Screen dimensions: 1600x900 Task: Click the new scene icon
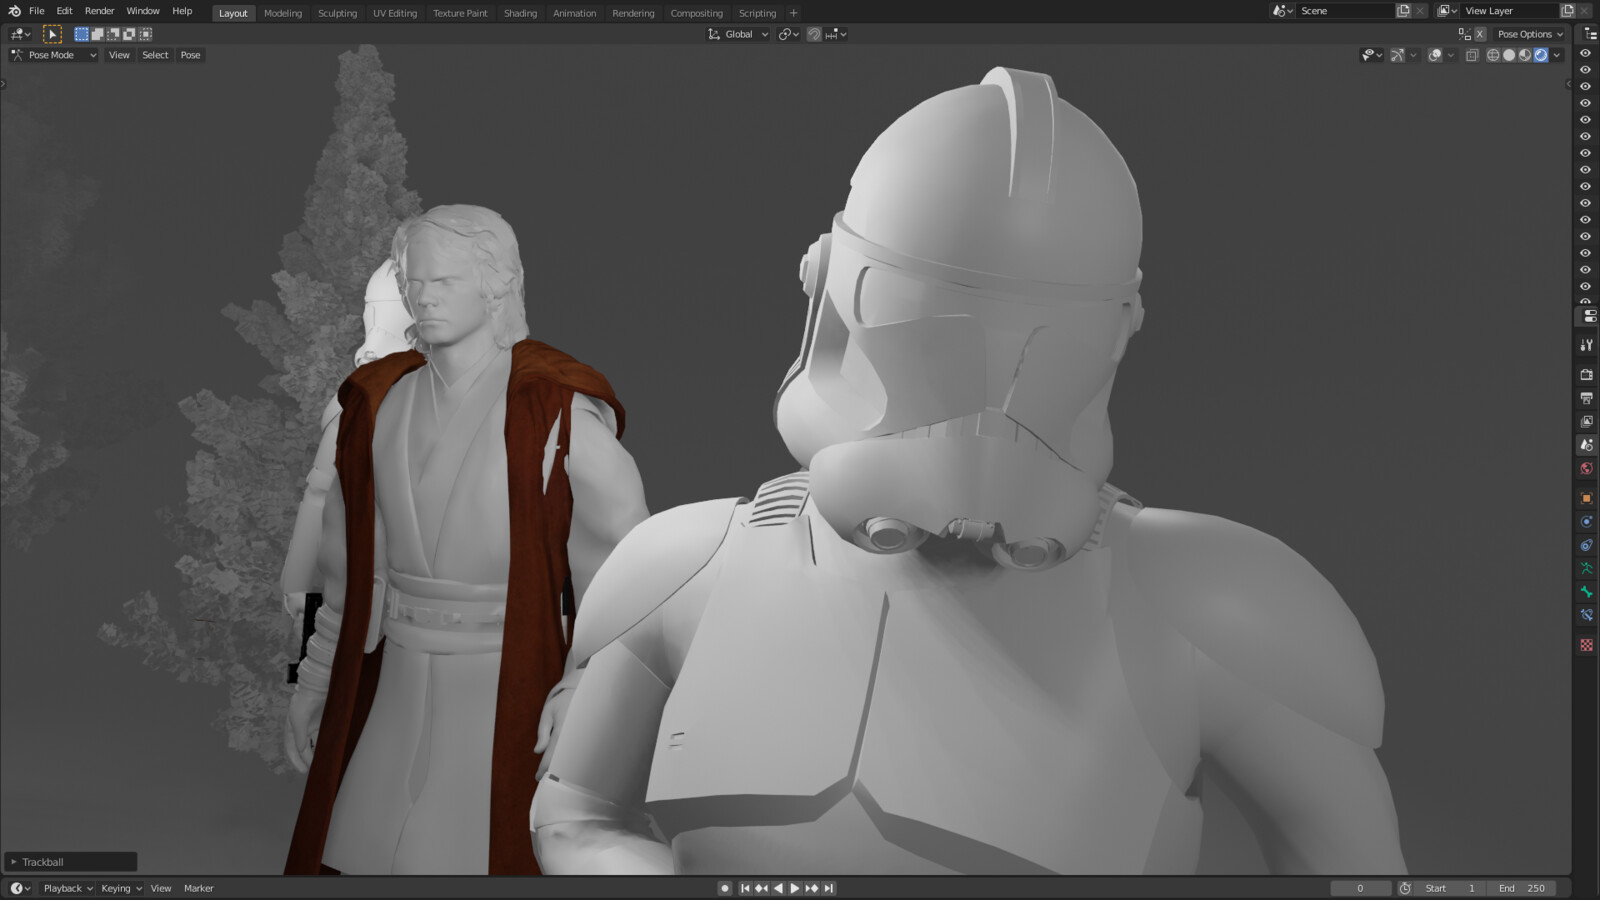[x=1403, y=11]
